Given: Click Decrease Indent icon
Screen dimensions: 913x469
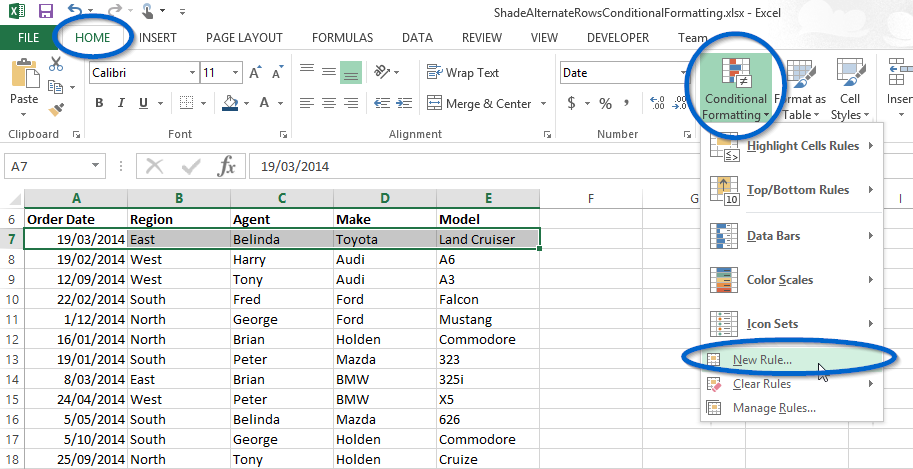Looking at the screenshot, I should coord(382,103).
